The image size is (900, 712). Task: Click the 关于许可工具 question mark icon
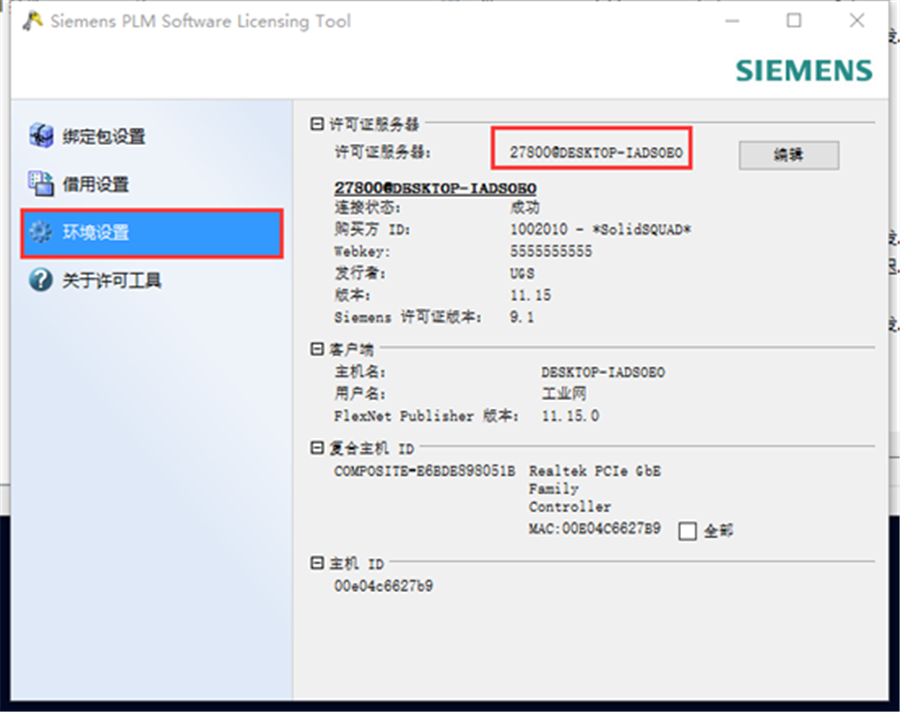click(x=41, y=280)
